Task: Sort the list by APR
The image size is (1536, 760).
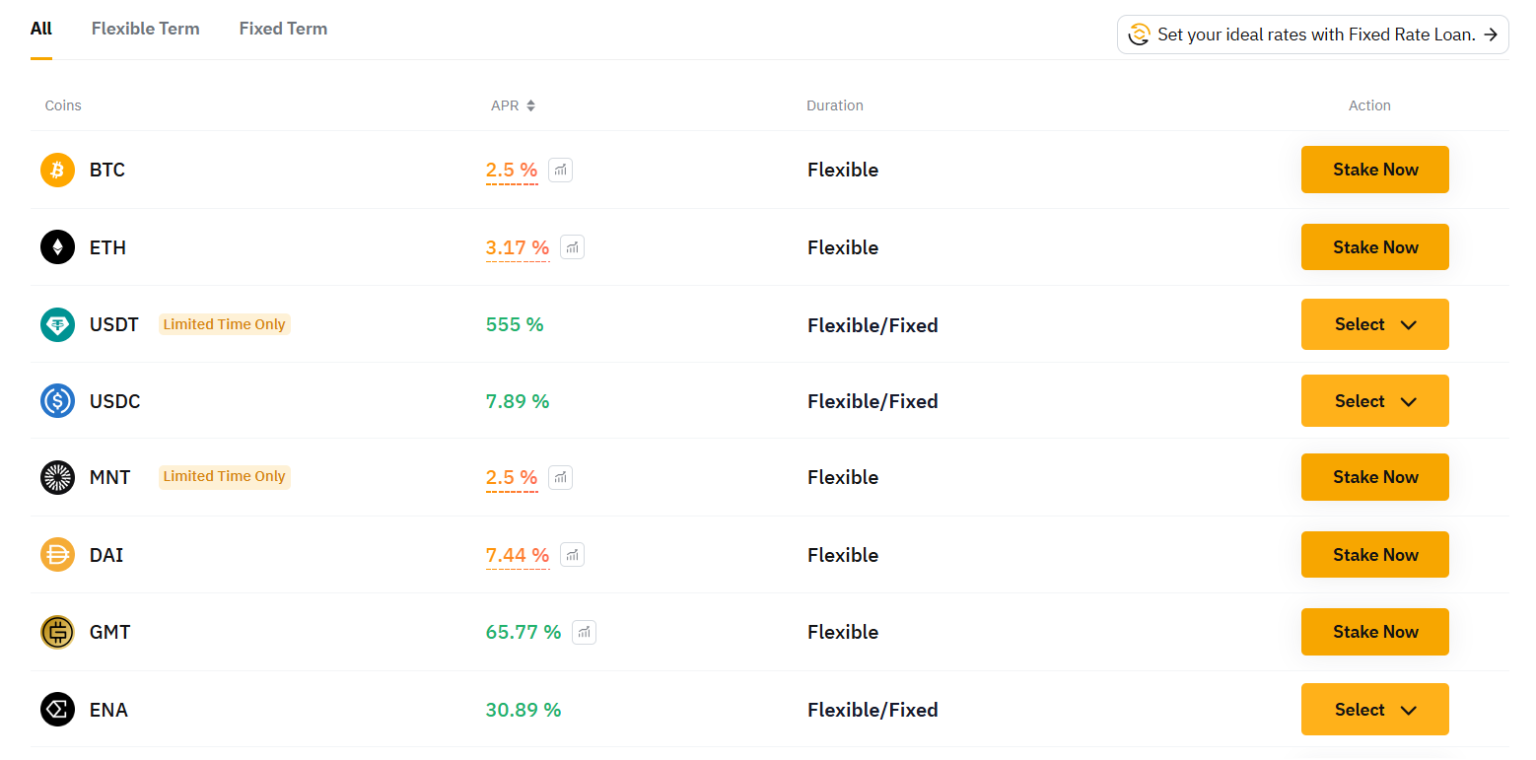Action: [x=513, y=105]
